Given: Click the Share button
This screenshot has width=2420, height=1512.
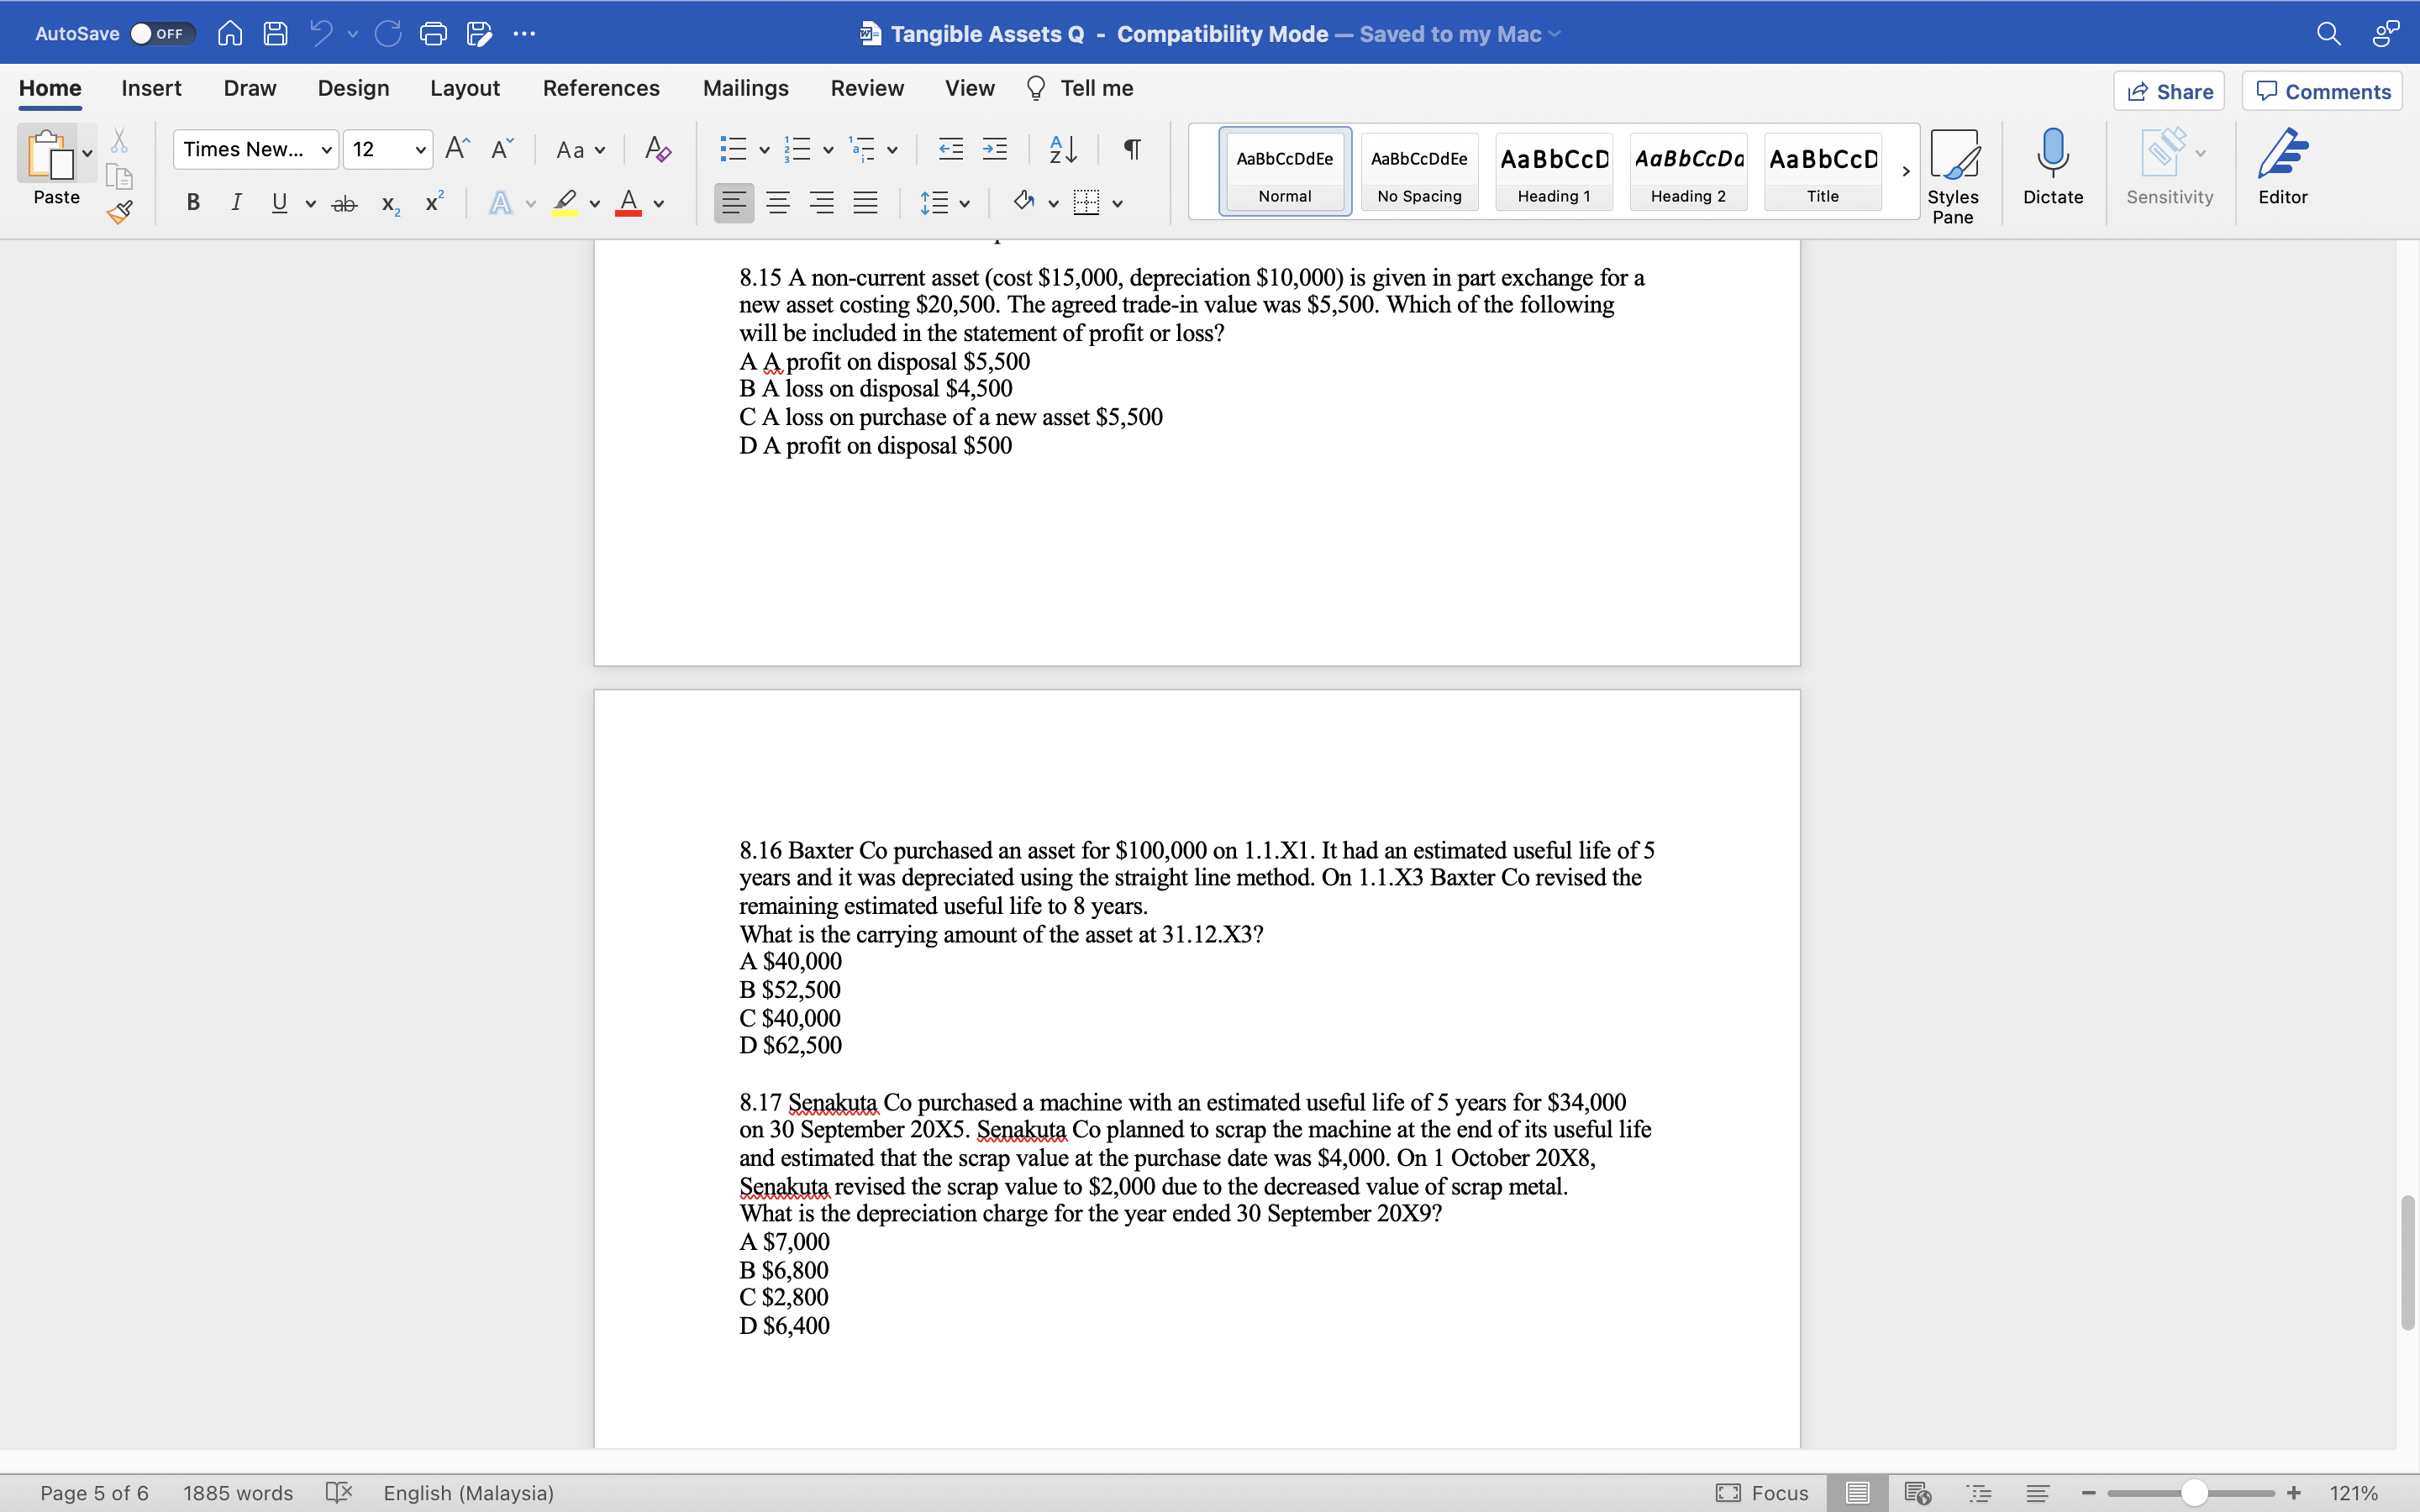Looking at the screenshot, I should (x=2168, y=92).
